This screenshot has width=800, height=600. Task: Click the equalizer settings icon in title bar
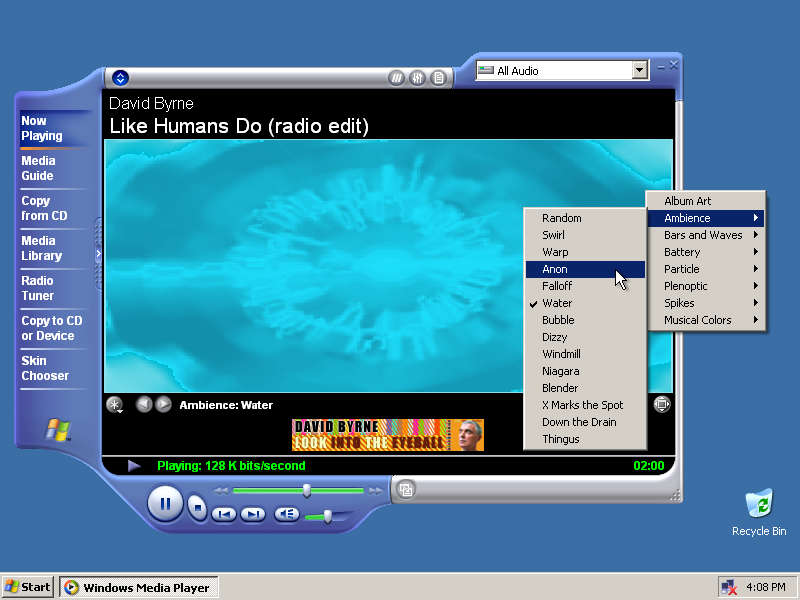pos(418,78)
